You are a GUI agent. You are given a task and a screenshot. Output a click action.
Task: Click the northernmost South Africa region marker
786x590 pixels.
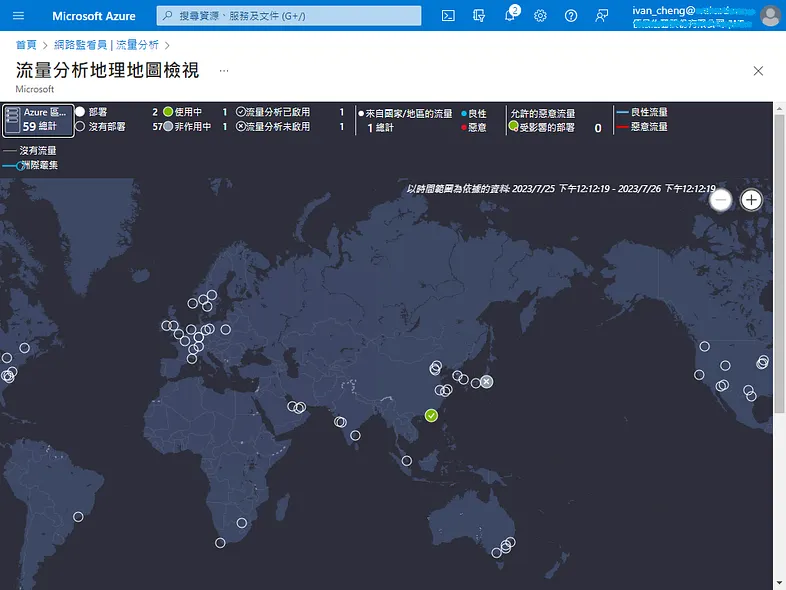(x=242, y=523)
